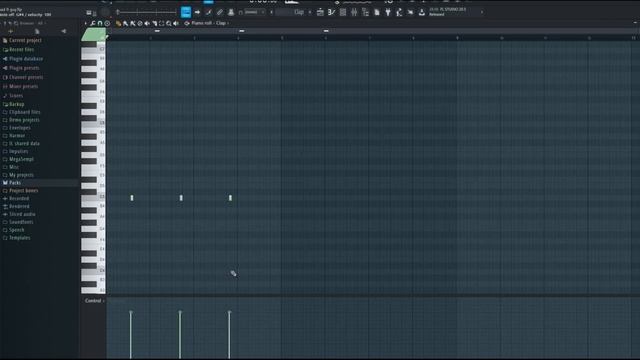The image size is (640, 360).
Task: Open the Mixer view from top toolbar
Action: (x=354, y=12)
